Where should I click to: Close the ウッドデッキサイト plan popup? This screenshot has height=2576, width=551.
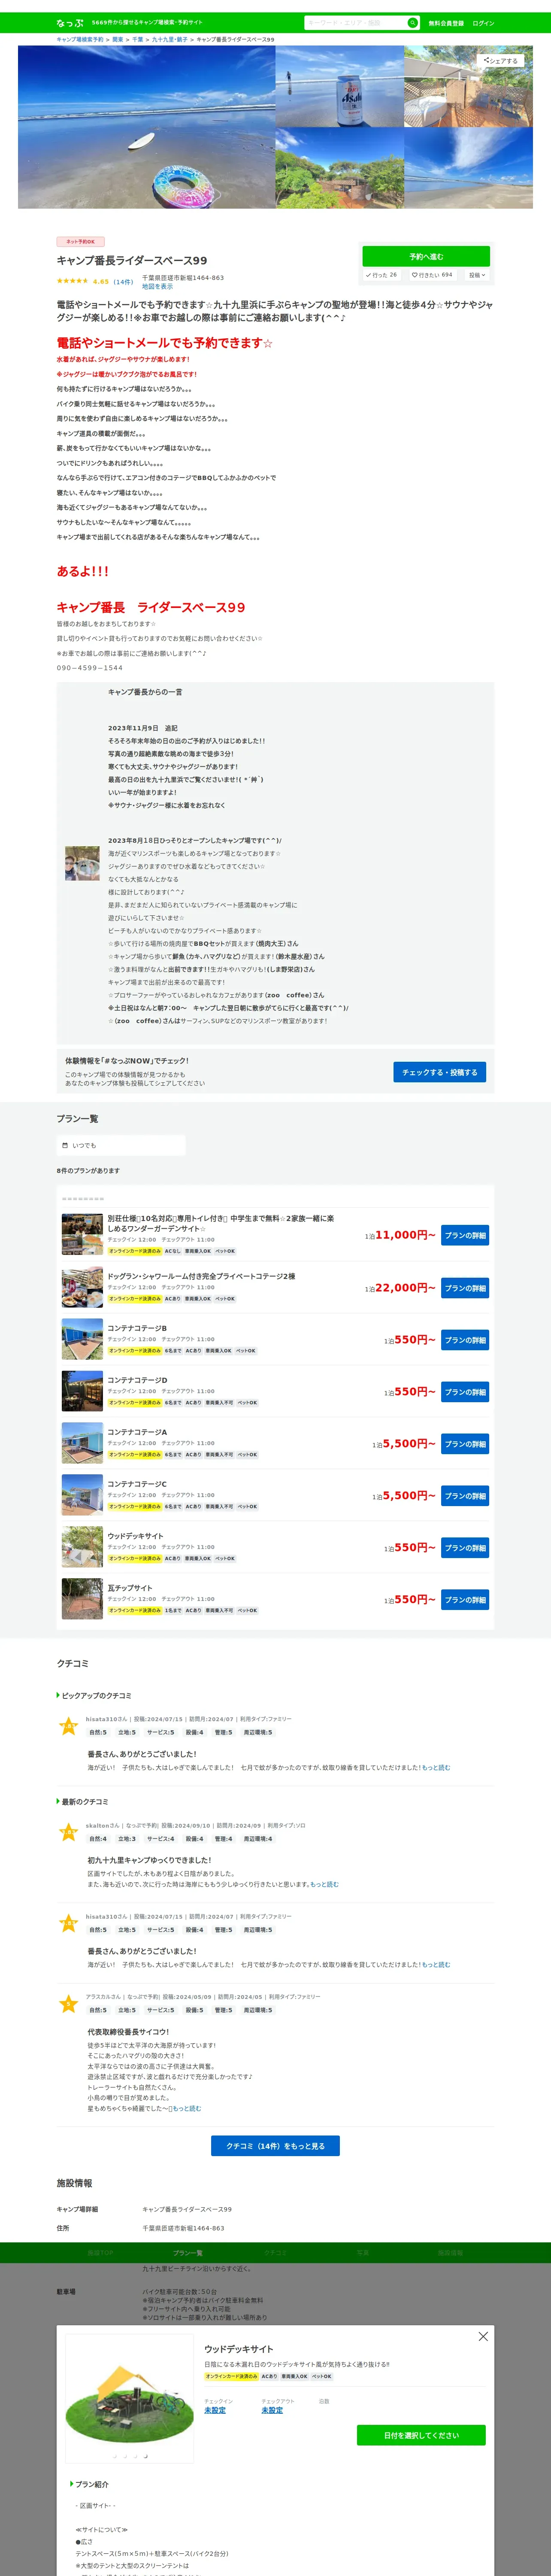pyautogui.click(x=483, y=2336)
